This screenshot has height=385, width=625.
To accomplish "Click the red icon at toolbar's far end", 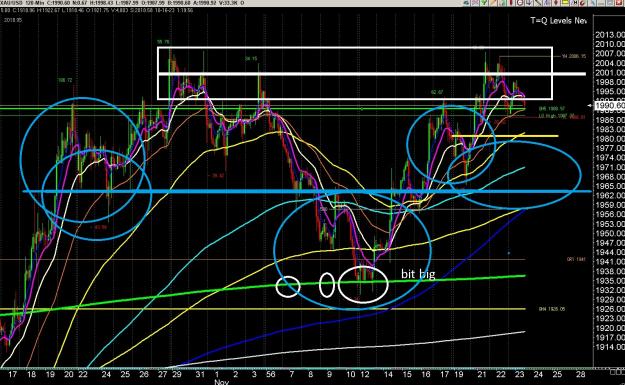I will click(x=620, y=2).
